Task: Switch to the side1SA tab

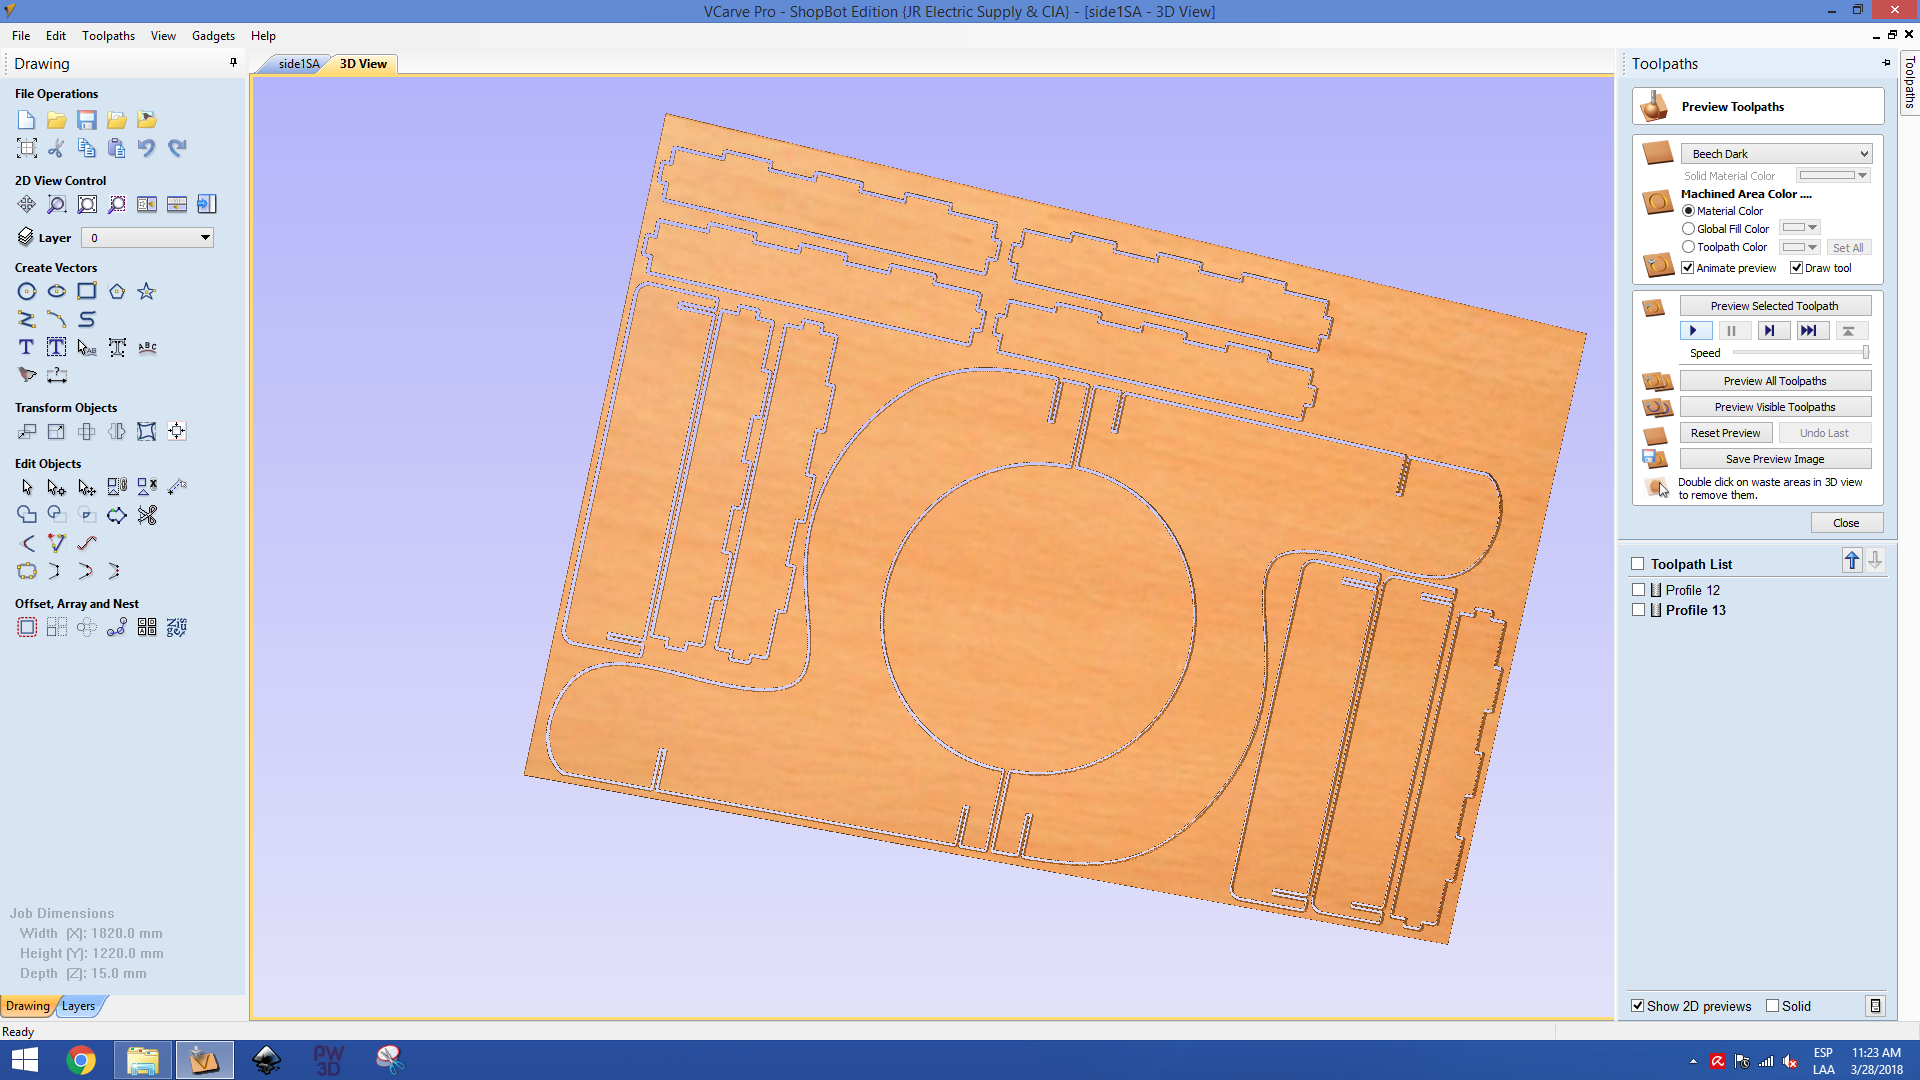Action: [x=298, y=64]
